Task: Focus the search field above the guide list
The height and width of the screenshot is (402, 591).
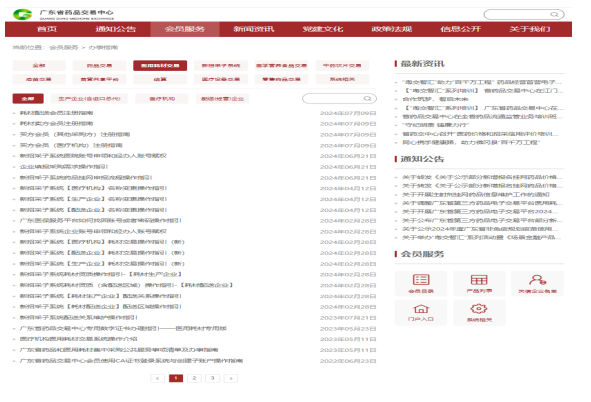Action: 339,99
